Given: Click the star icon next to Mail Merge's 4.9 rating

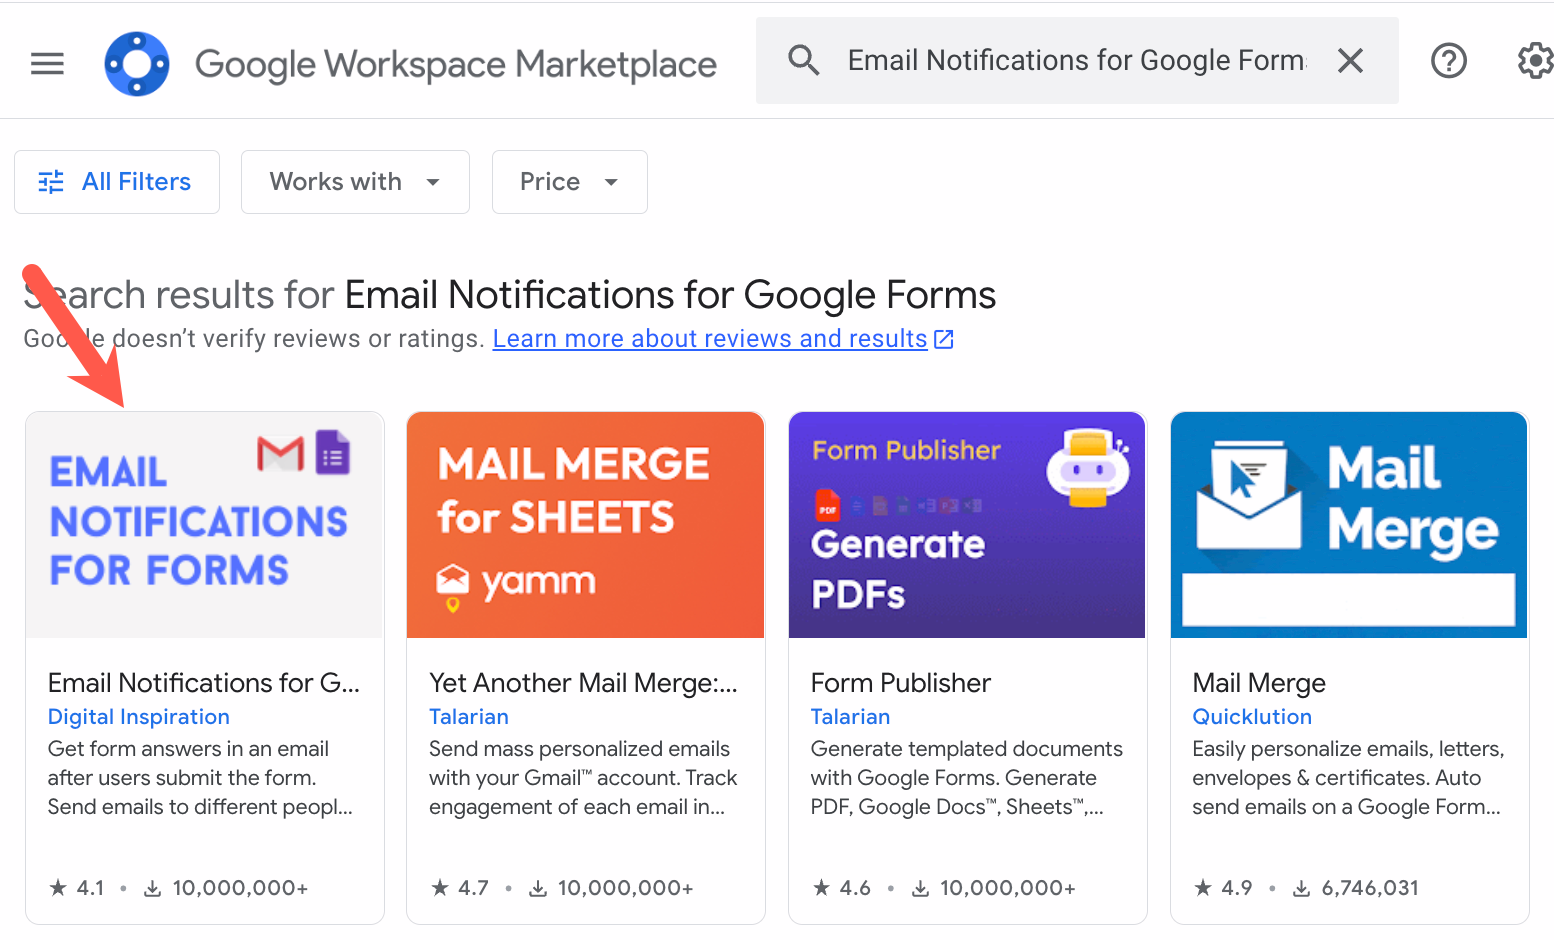Looking at the screenshot, I should (1200, 887).
